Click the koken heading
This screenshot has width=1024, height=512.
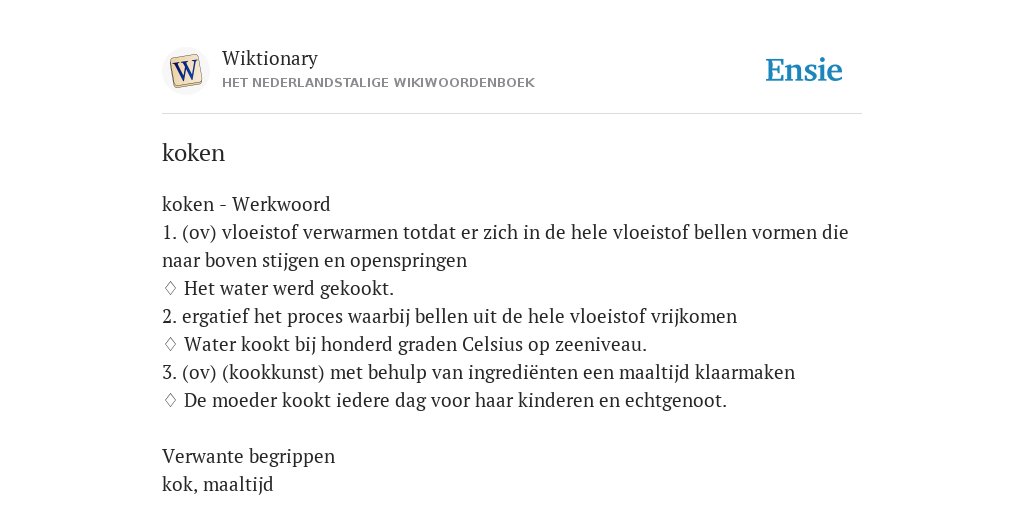pos(193,153)
